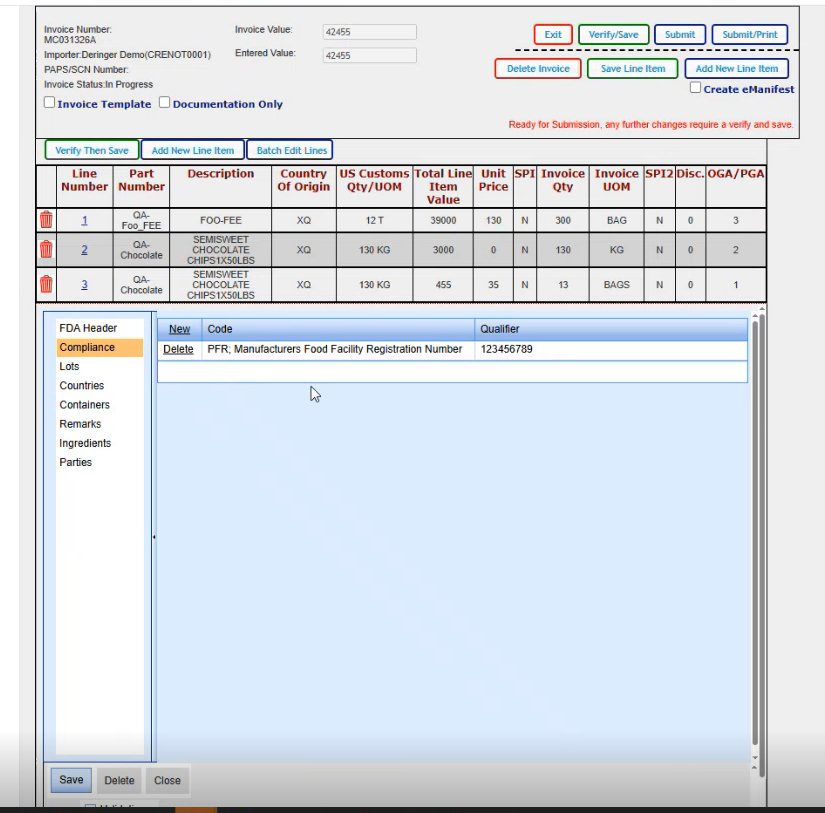Viewport: 825px width, 813px height.
Task: Open the FDA Header section
Action: [x=88, y=328]
